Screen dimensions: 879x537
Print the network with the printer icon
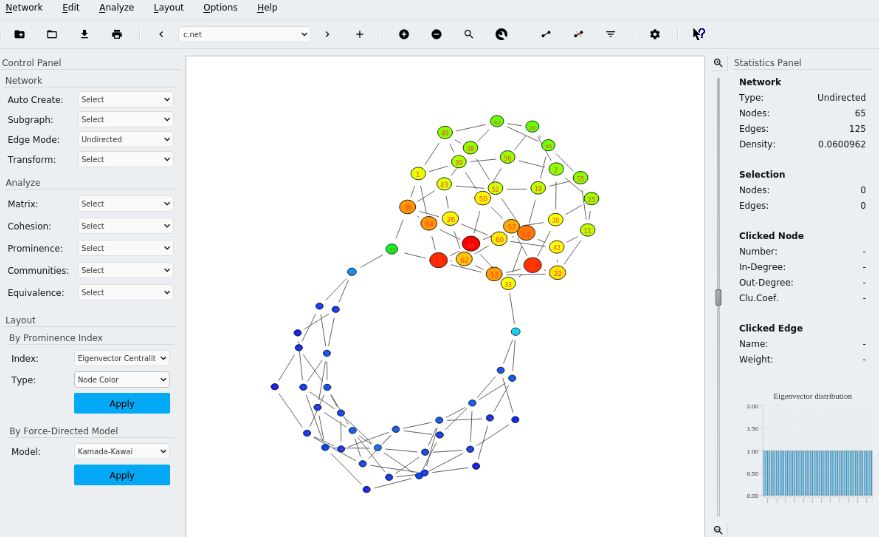point(117,34)
